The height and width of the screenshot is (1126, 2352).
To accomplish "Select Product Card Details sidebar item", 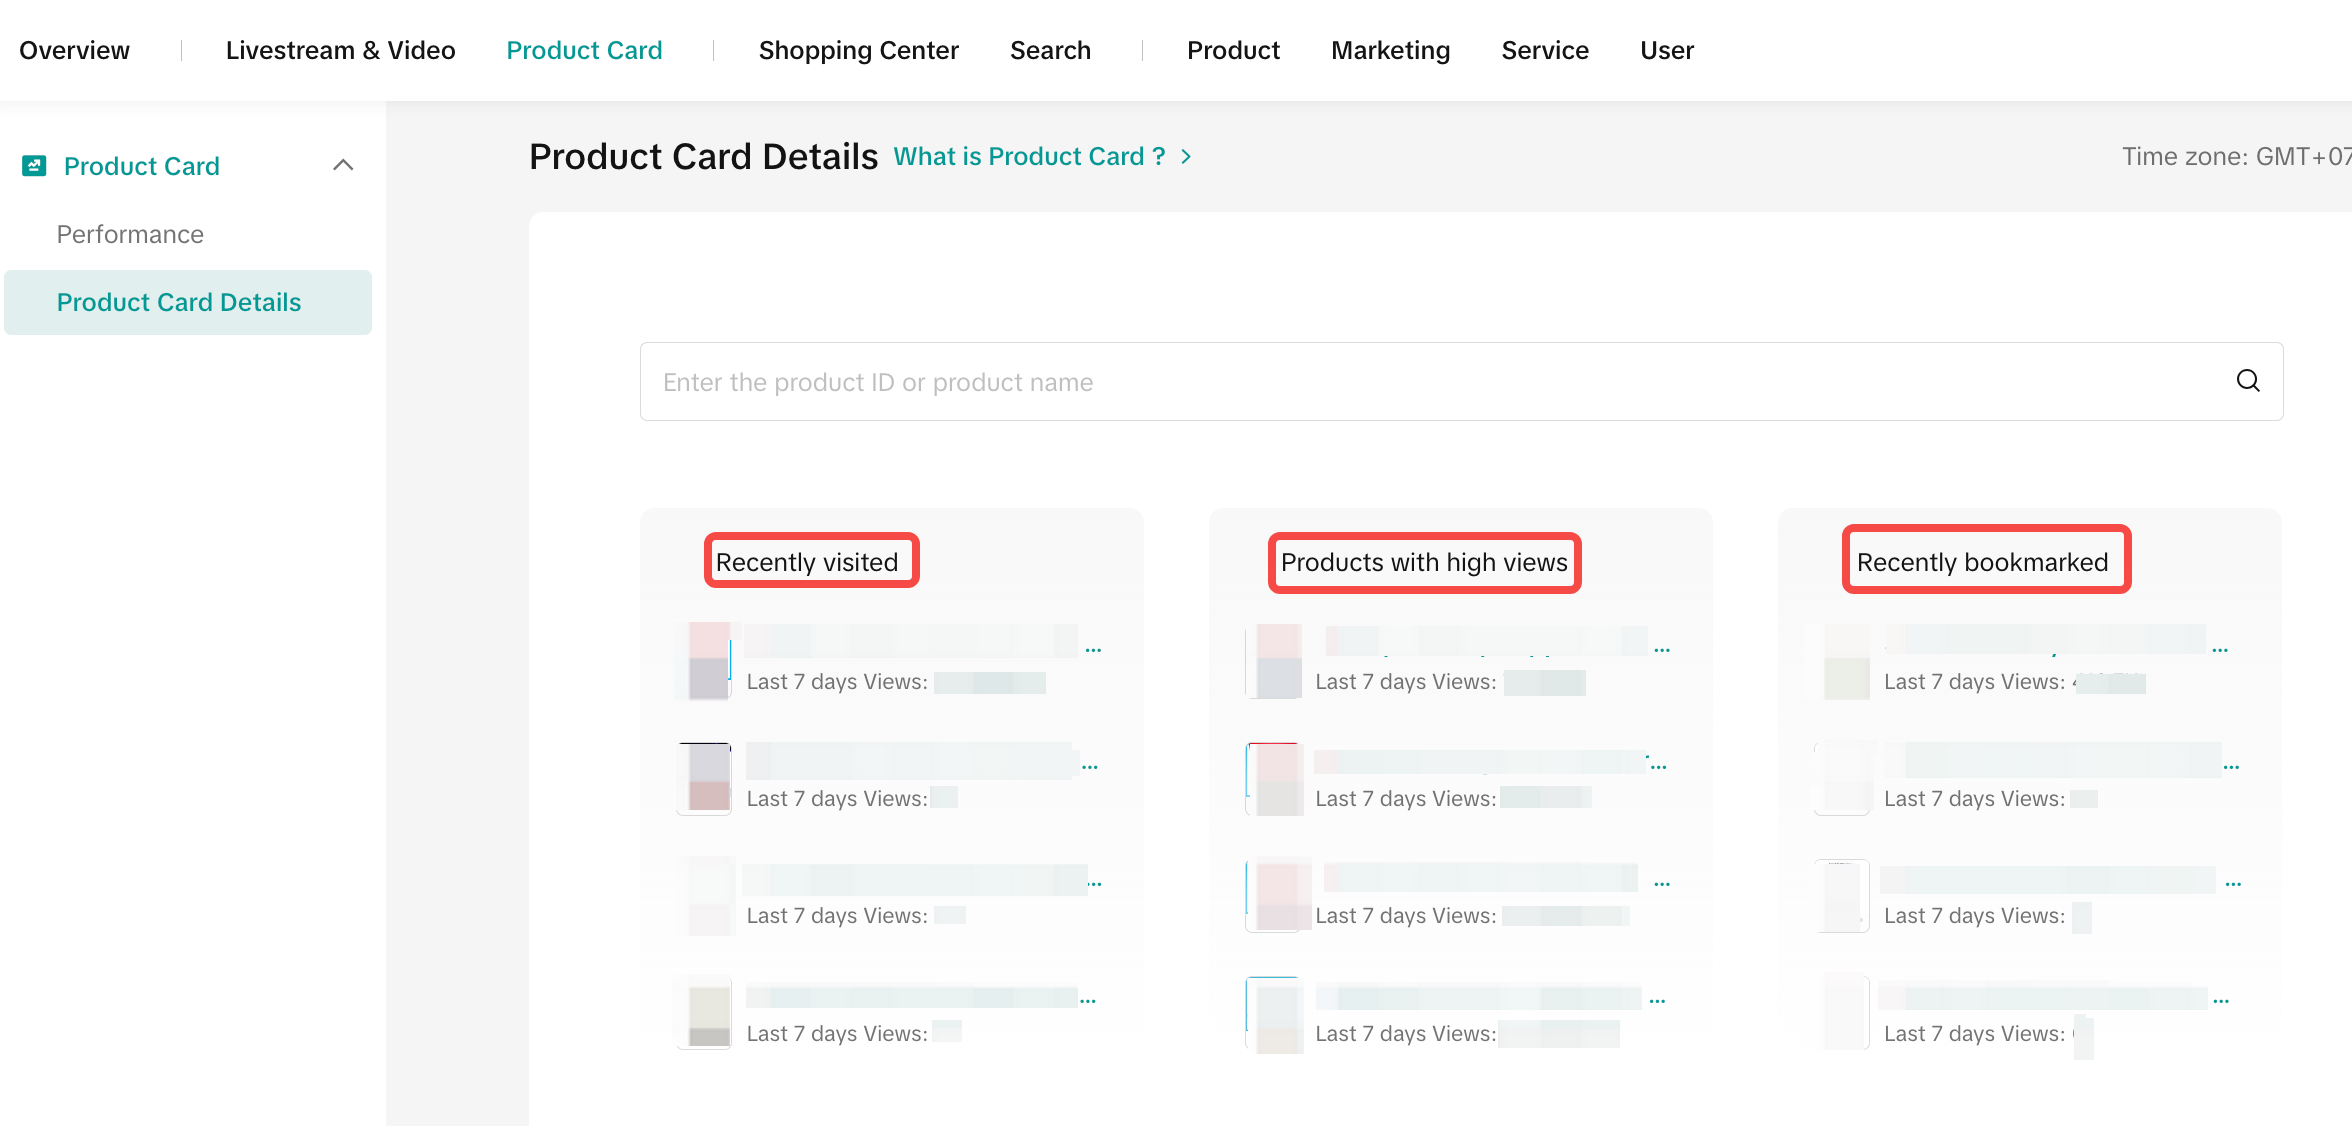I will (x=178, y=302).
